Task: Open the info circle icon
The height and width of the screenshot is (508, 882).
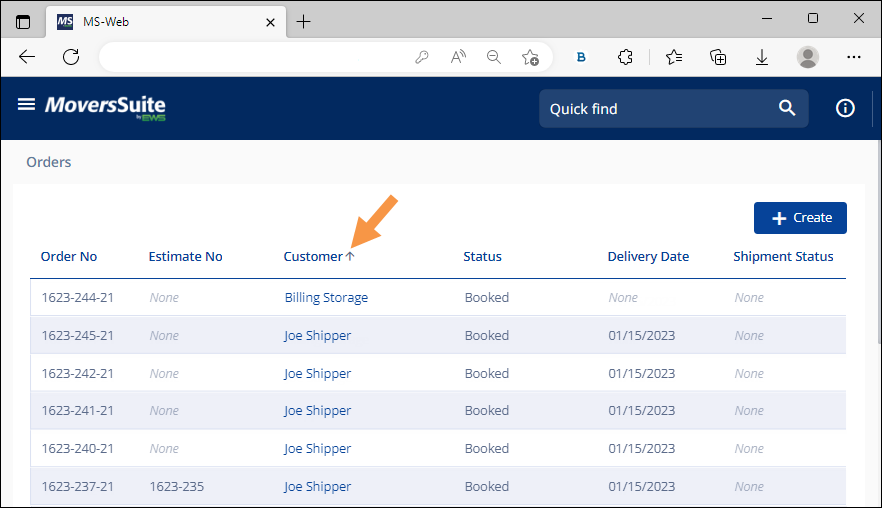Action: pyautogui.click(x=845, y=108)
